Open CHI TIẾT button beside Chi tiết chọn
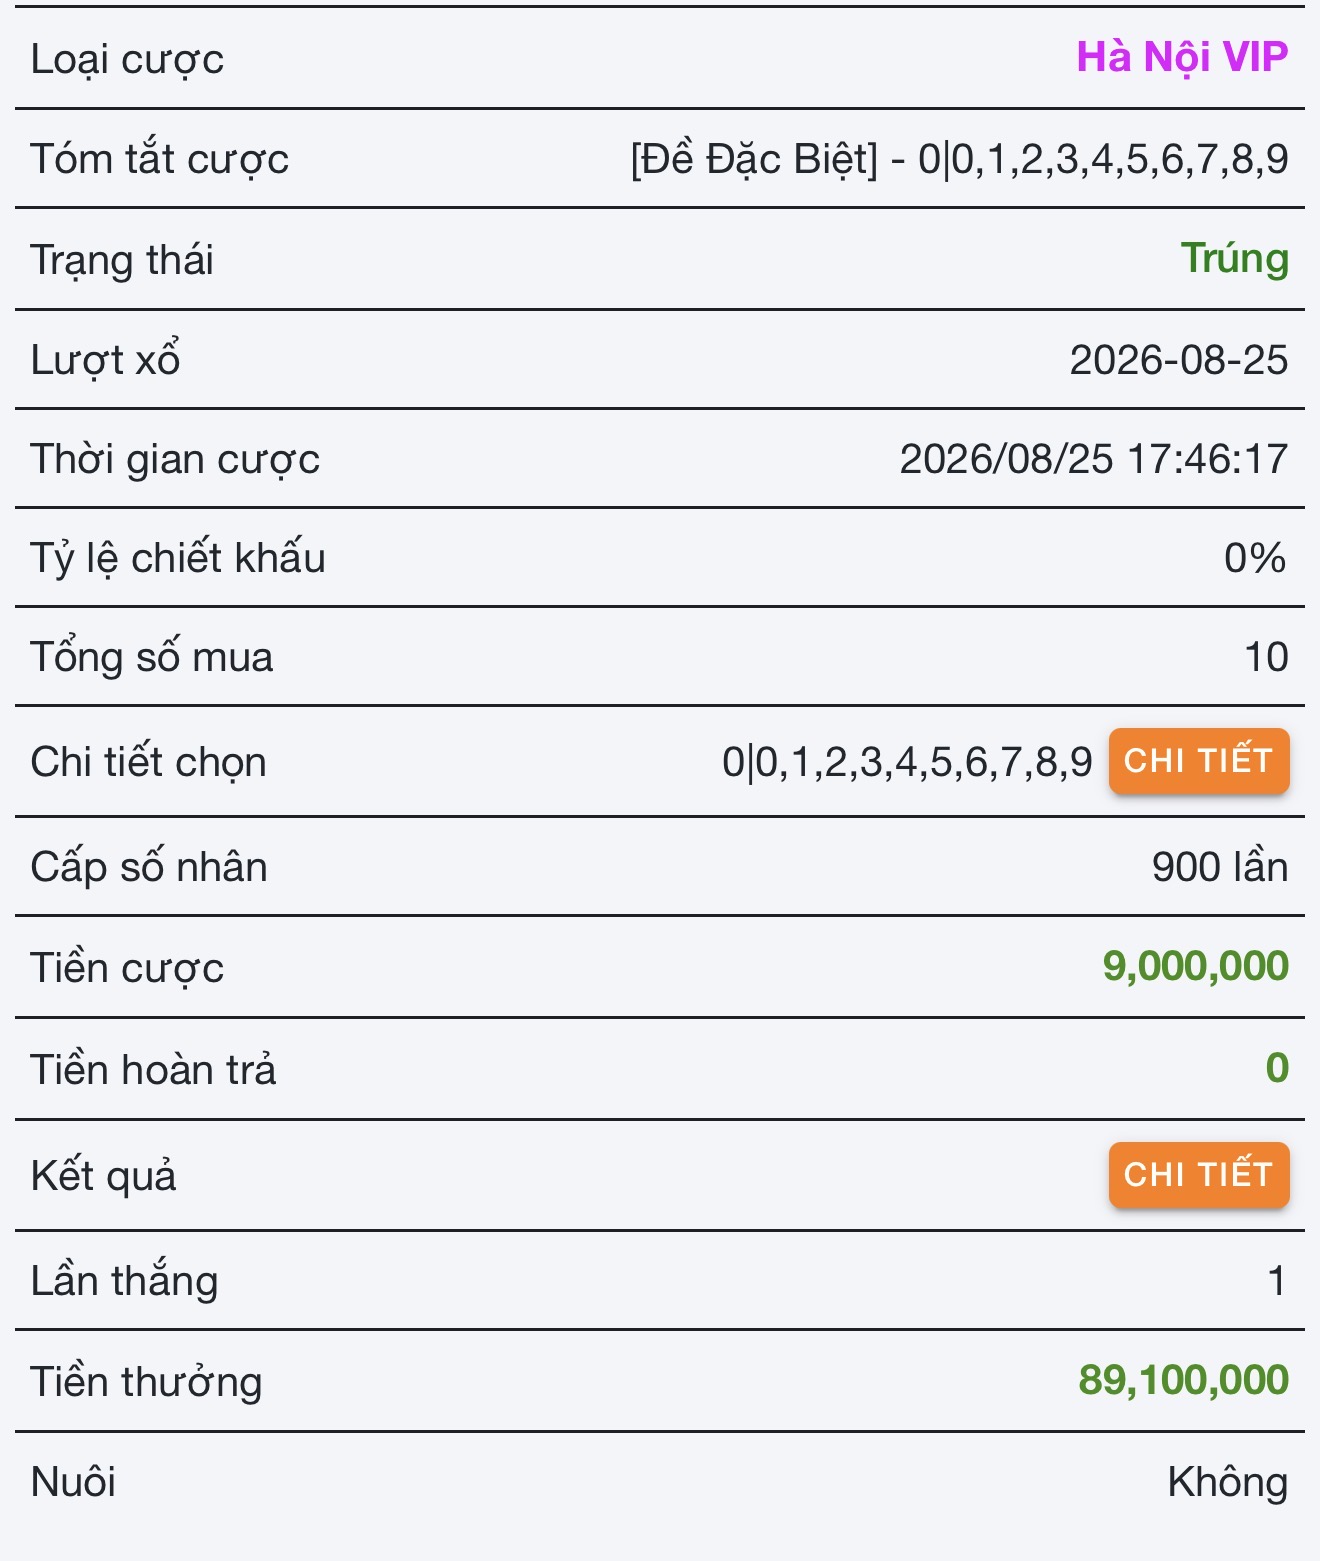Viewport: 1320px width, 1561px height. [1198, 761]
